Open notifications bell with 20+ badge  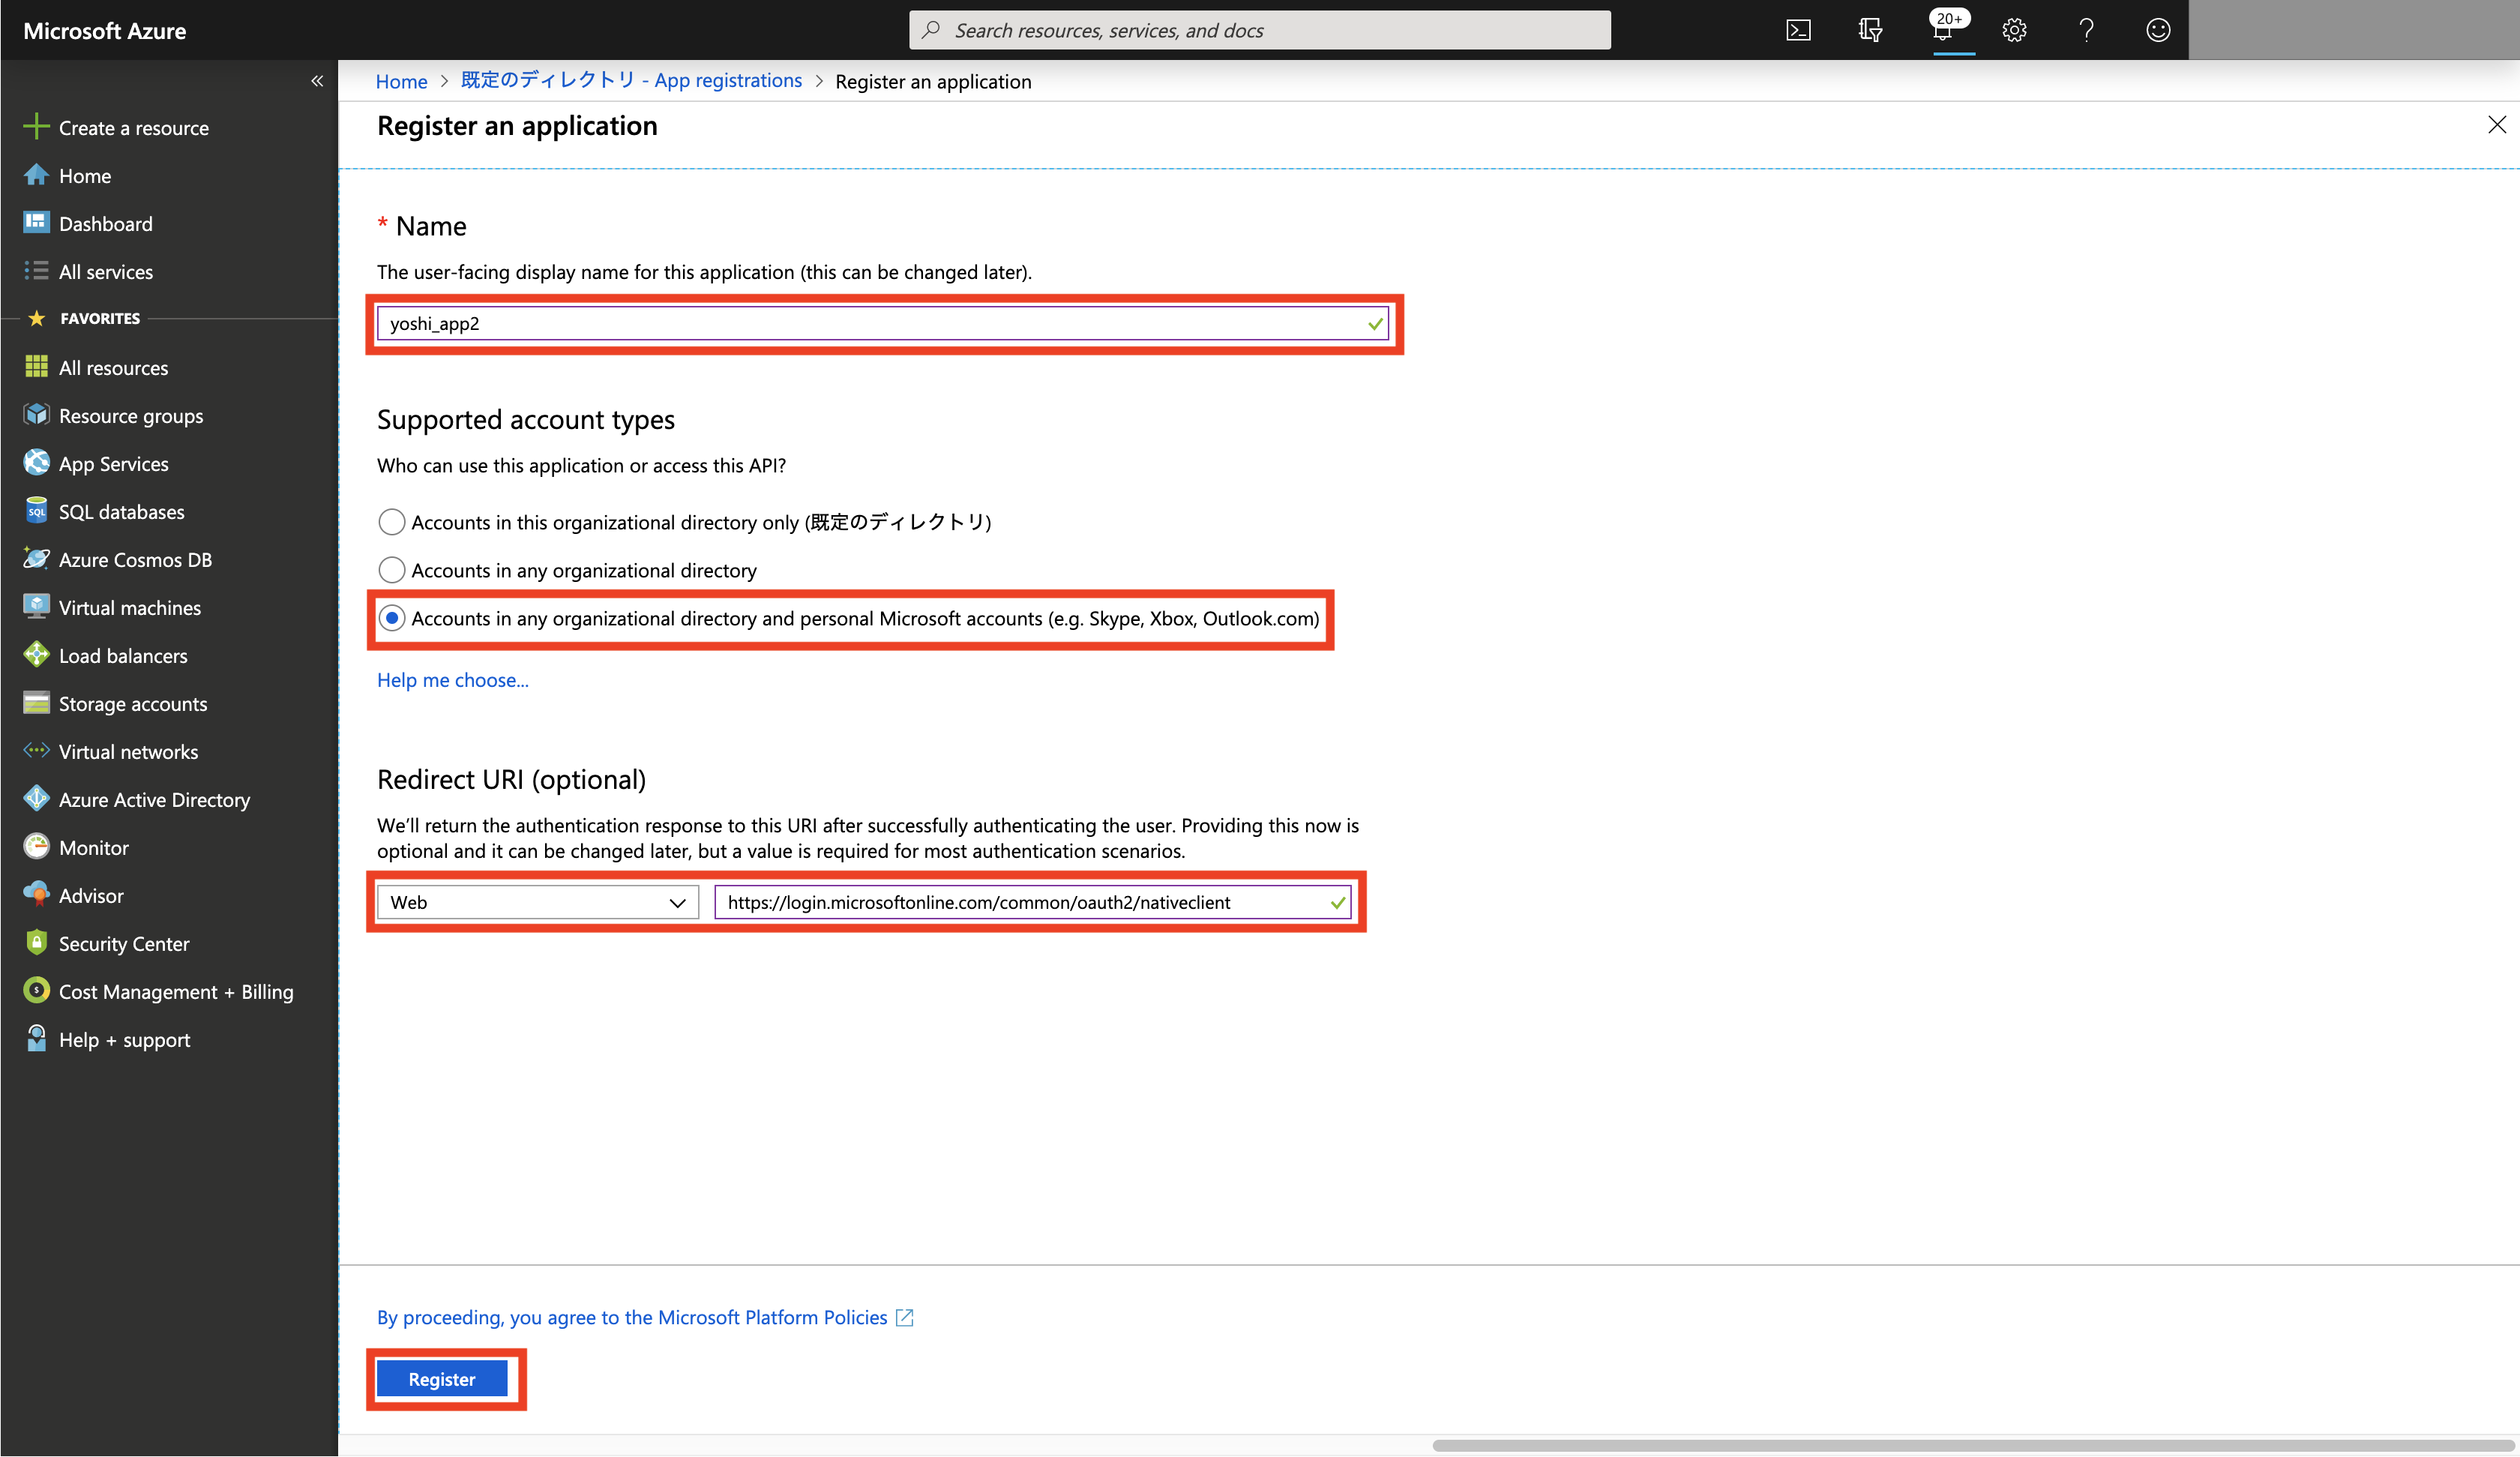click(1944, 30)
